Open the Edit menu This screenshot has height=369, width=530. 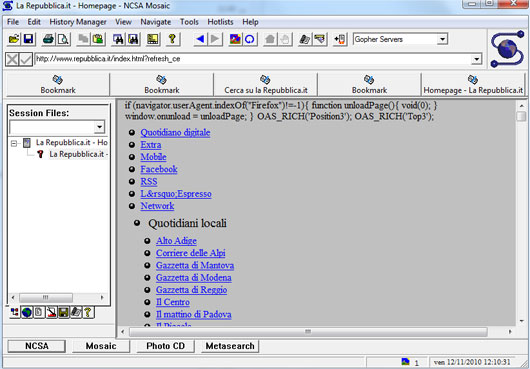(34, 22)
